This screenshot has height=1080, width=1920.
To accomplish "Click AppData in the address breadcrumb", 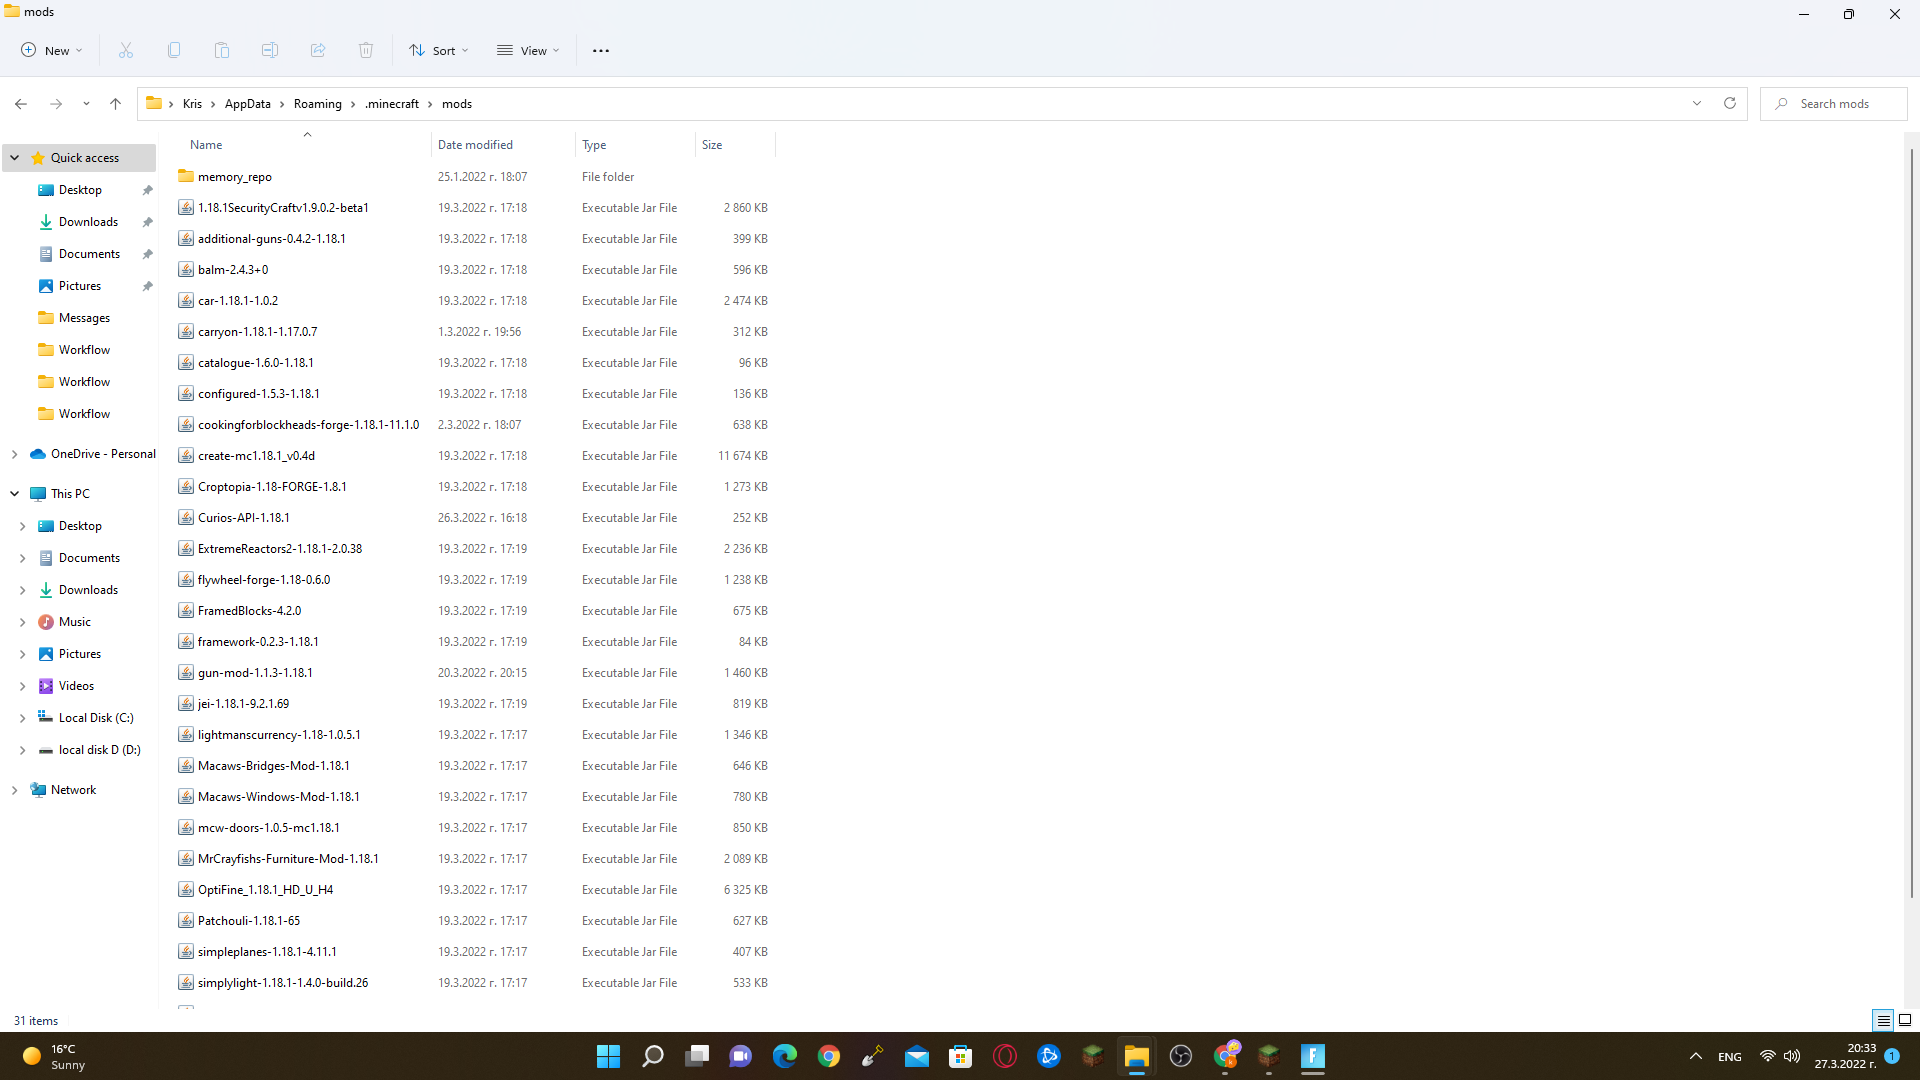I will [248, 104].
